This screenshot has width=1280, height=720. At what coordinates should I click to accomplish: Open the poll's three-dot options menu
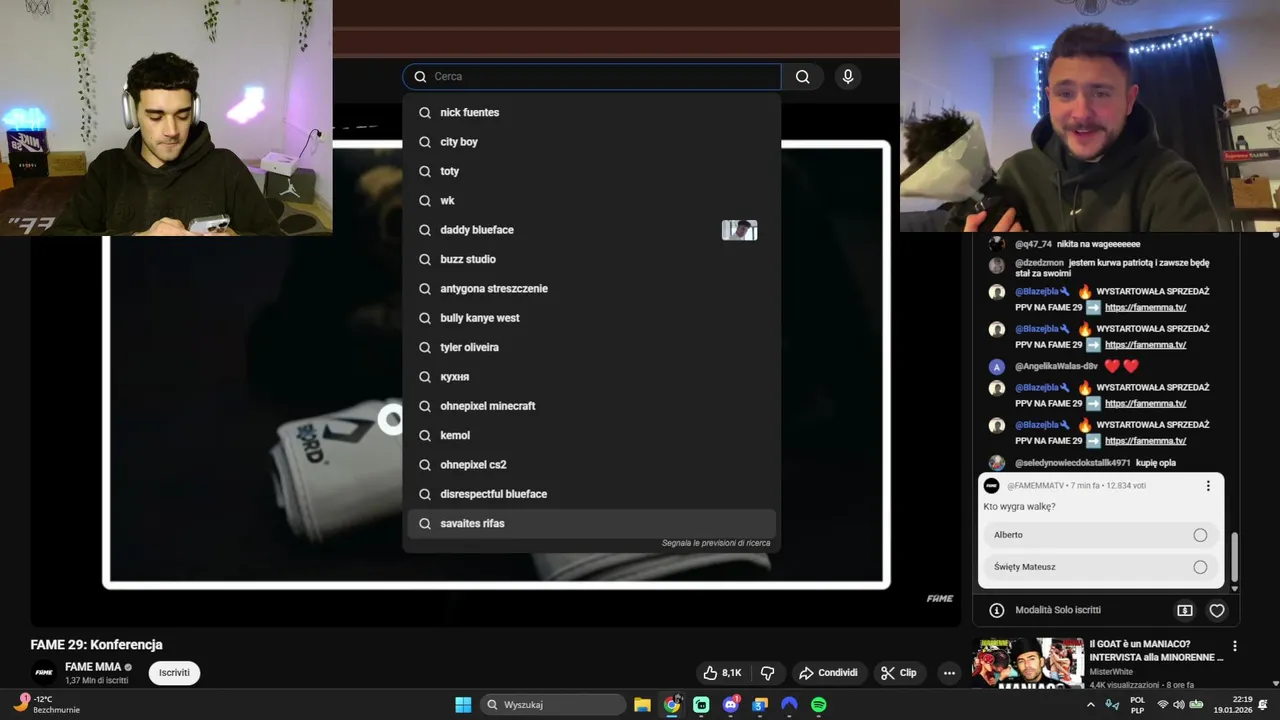(1208, 486)
